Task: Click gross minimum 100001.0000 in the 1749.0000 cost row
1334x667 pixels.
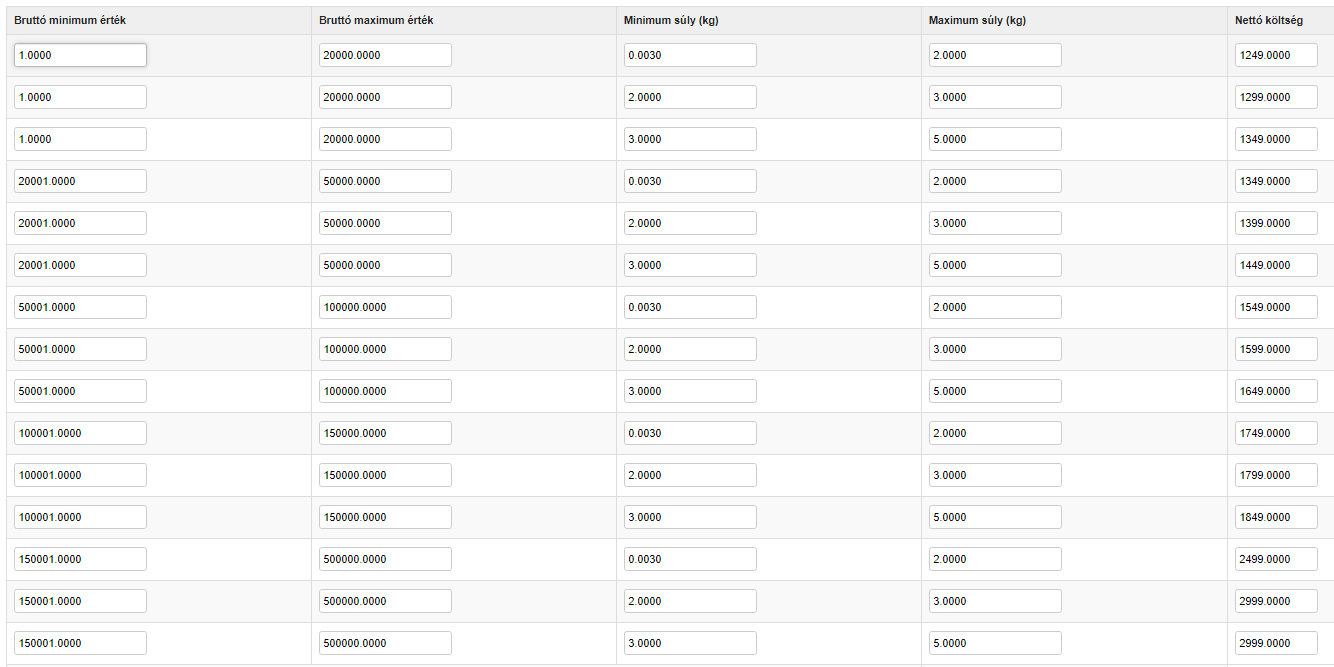Action: point(80,433)
